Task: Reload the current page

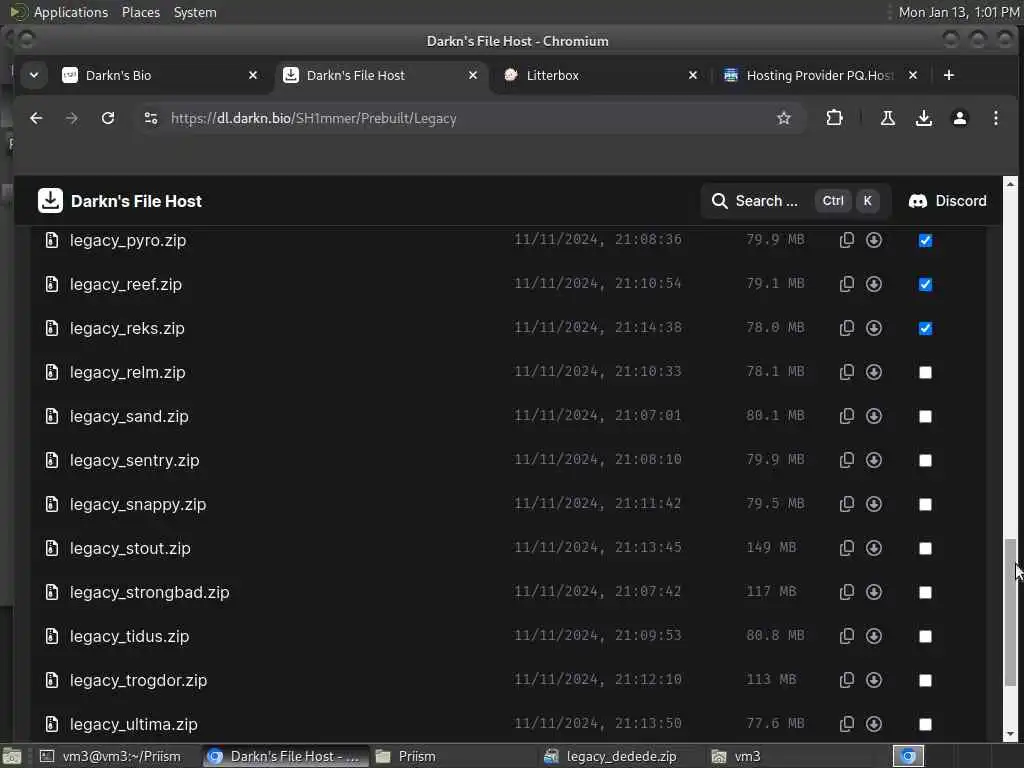Action: pos(108,118)
